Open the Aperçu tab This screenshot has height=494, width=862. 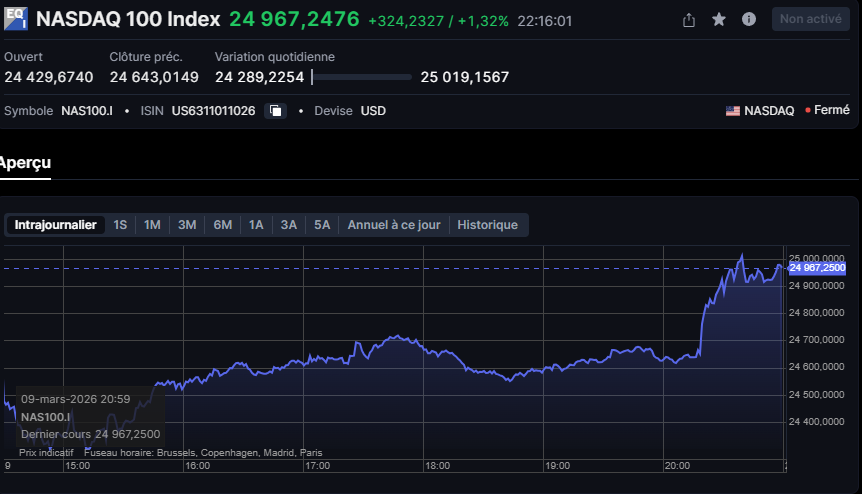25,163
